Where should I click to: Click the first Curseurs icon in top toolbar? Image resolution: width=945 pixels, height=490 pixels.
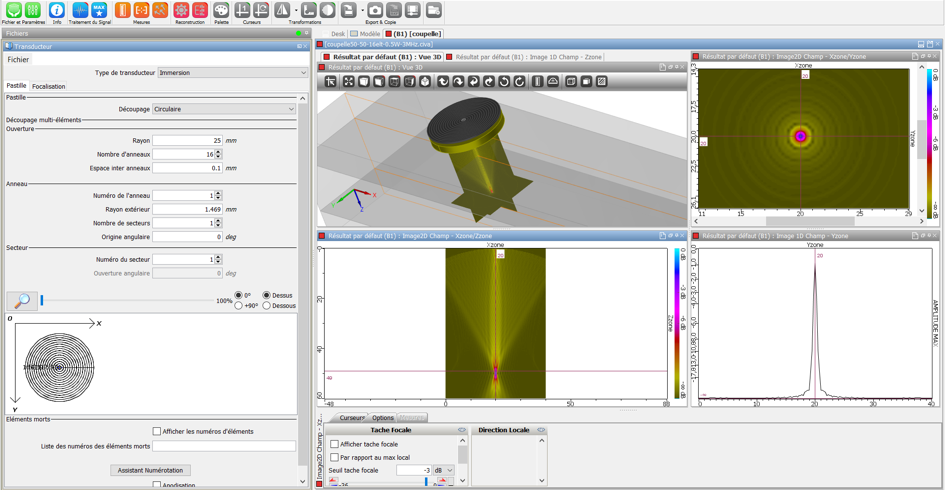coord(242,10)
